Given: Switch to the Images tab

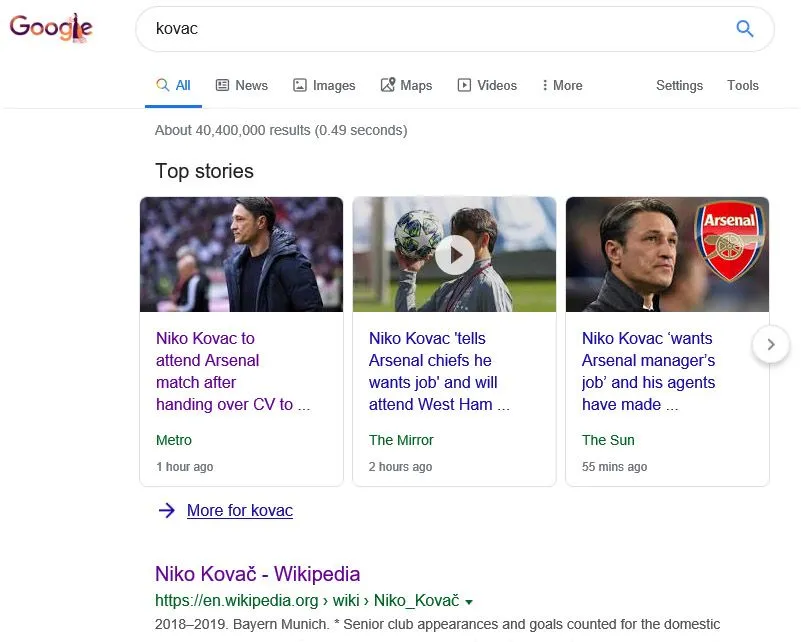Looking at the screenshot, I should pos(324,85).
